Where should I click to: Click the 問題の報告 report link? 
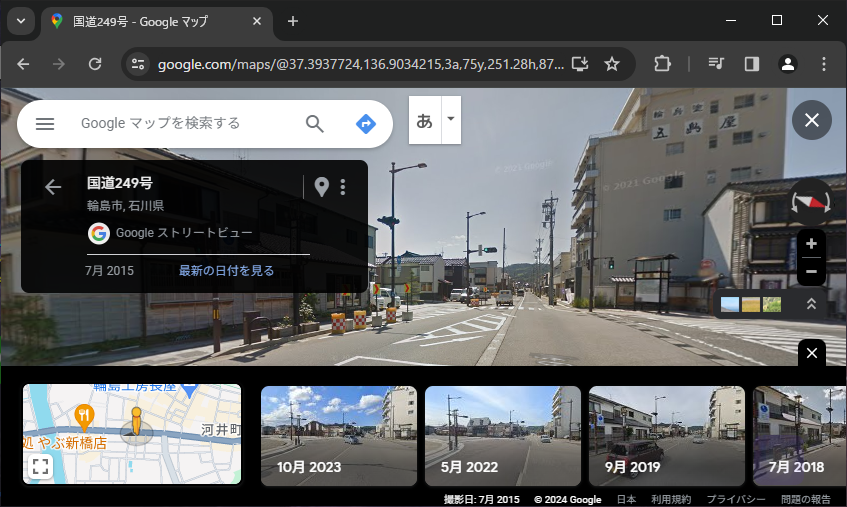(805, 499)
